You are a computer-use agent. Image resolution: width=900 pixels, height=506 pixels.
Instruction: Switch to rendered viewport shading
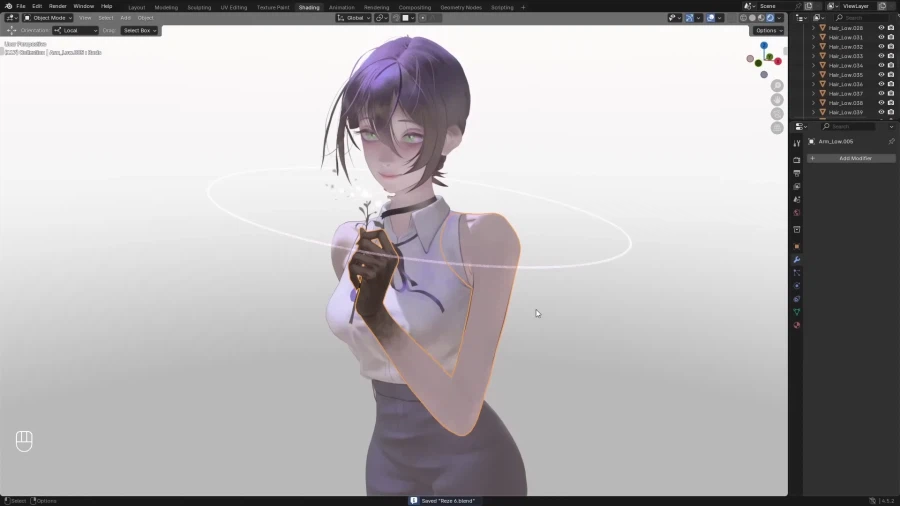coord(770,18)
